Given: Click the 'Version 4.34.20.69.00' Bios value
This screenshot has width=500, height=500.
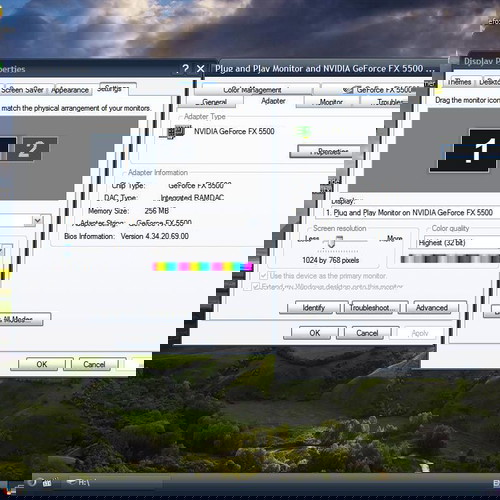Looking at the screenshot, I should 155,236.
